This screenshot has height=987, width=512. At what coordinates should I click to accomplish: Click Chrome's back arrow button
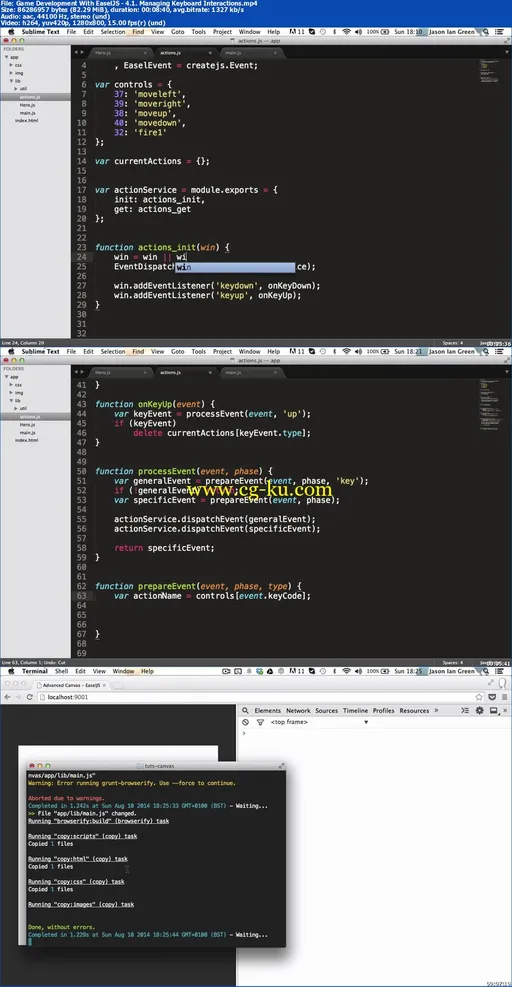tap(6, 697)
